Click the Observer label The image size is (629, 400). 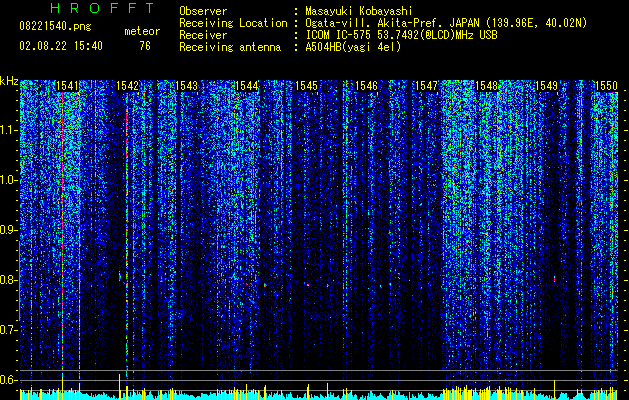203,11
